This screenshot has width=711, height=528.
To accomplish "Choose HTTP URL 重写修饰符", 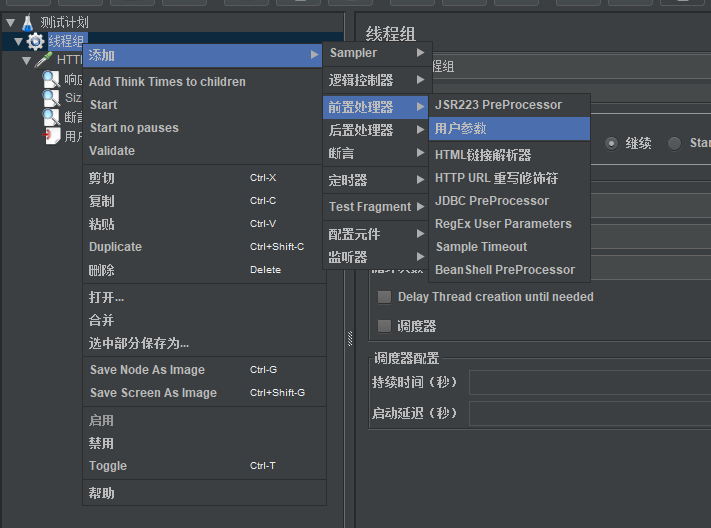I will 509,178.
